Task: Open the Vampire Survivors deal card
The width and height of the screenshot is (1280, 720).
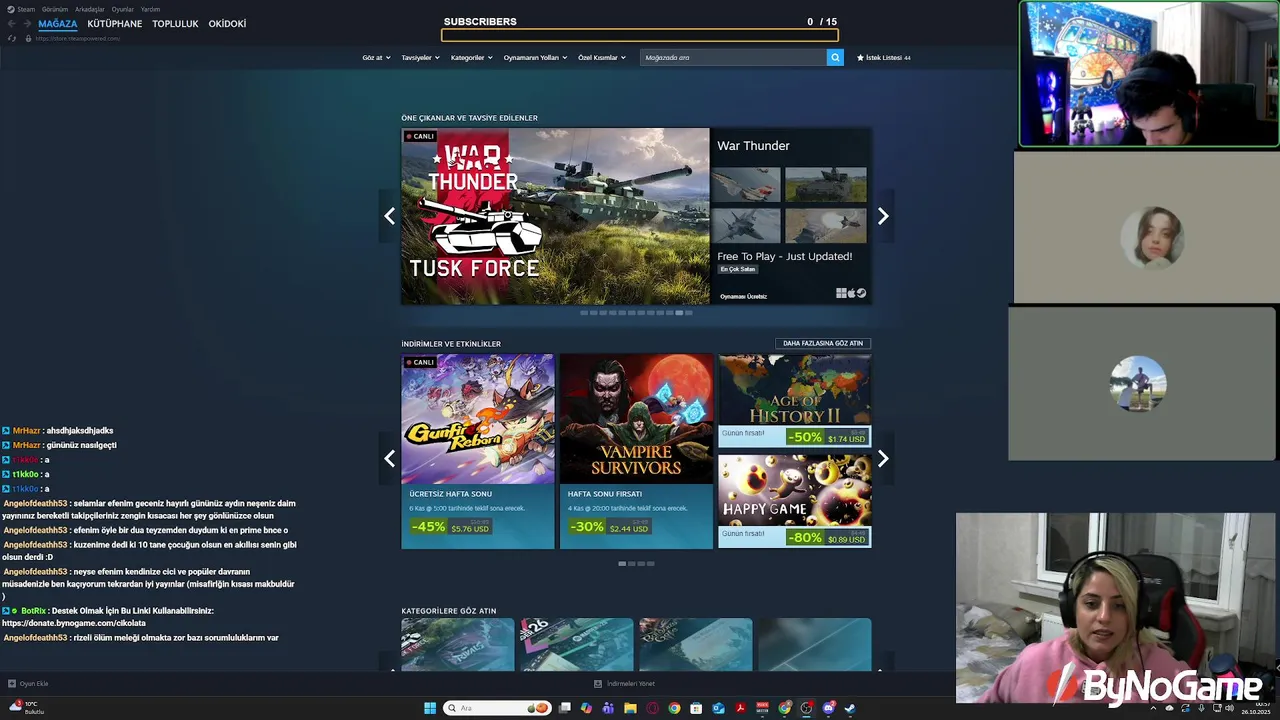Action: (636, 451)
